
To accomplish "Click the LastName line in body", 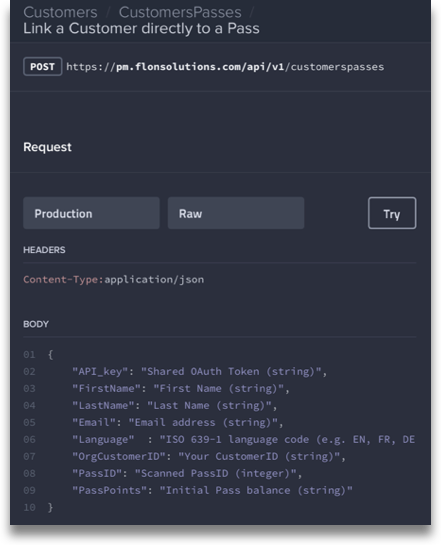I will point(174,406).
